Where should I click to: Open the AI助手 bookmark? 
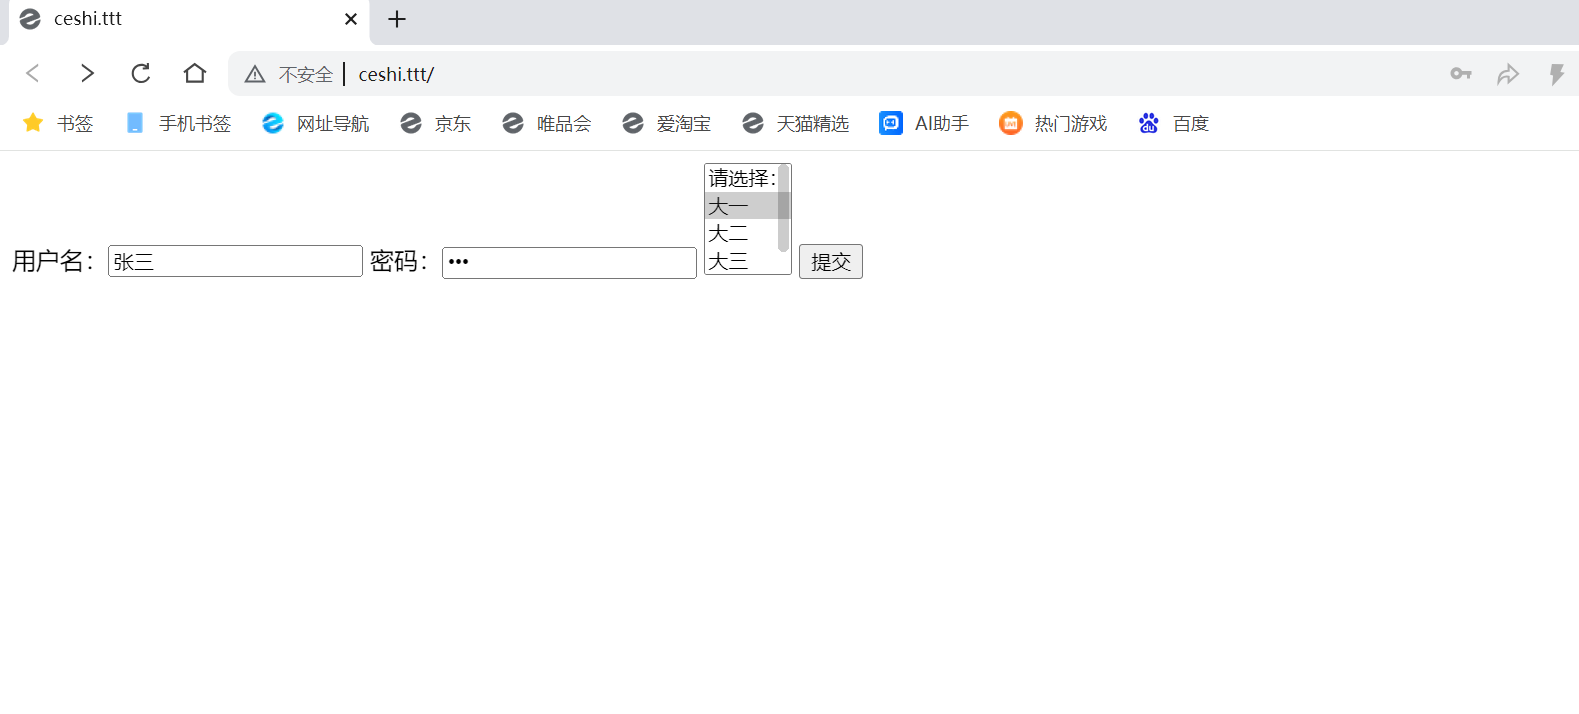click(x=924, y=123)
